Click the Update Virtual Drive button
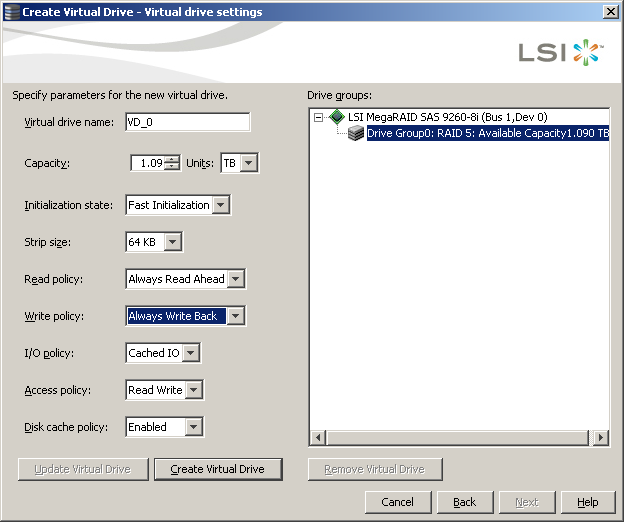The height and width of the screenshot is (522, 624). coord(83,469)
